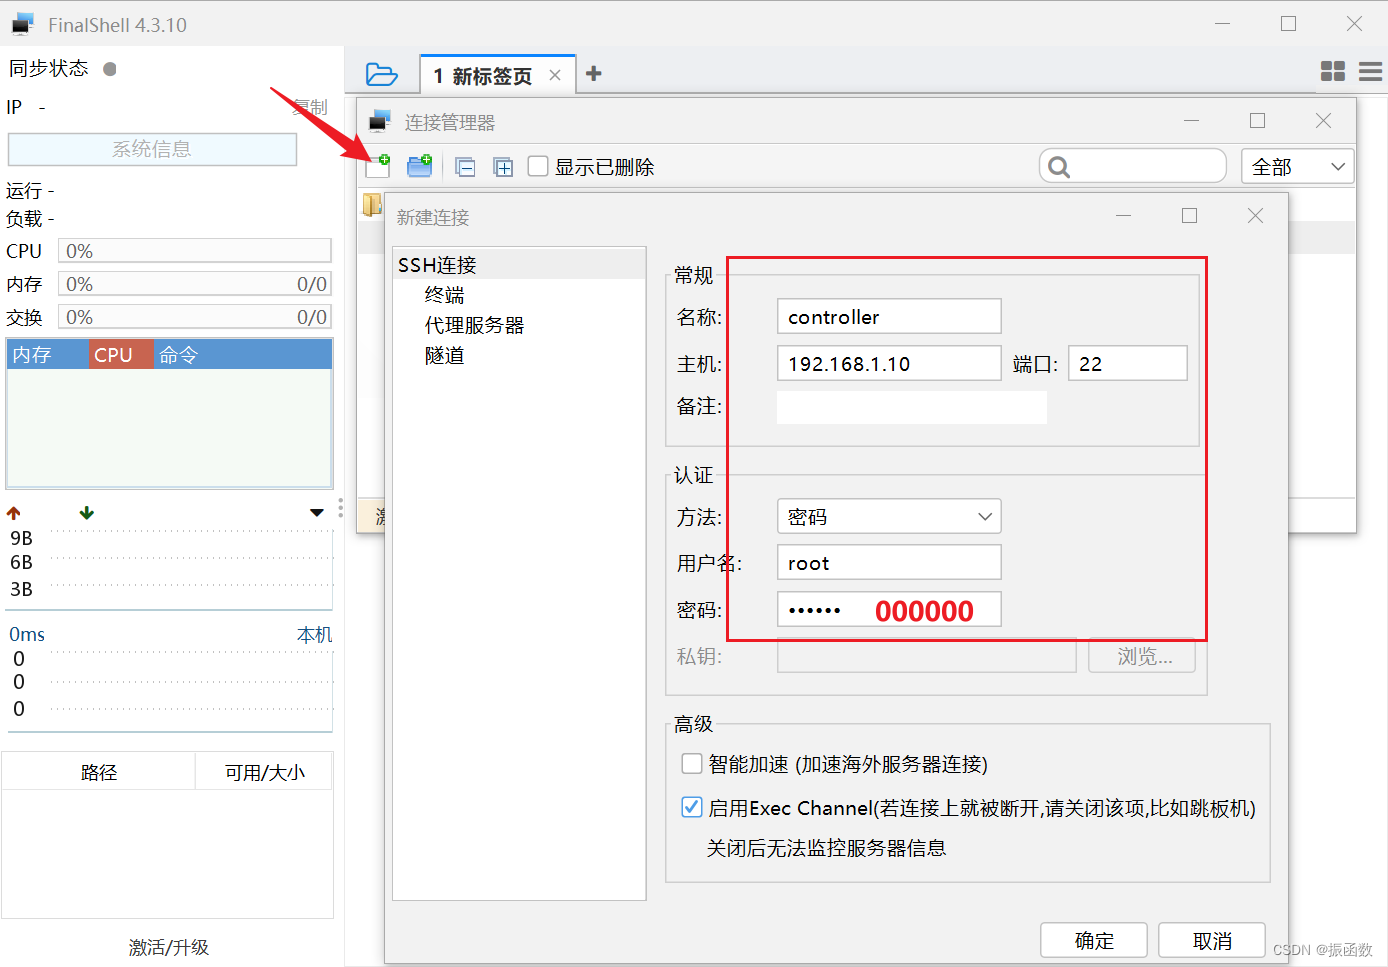
Task: Click the 端口 field showing 22
Action: tap(1128, 363)
